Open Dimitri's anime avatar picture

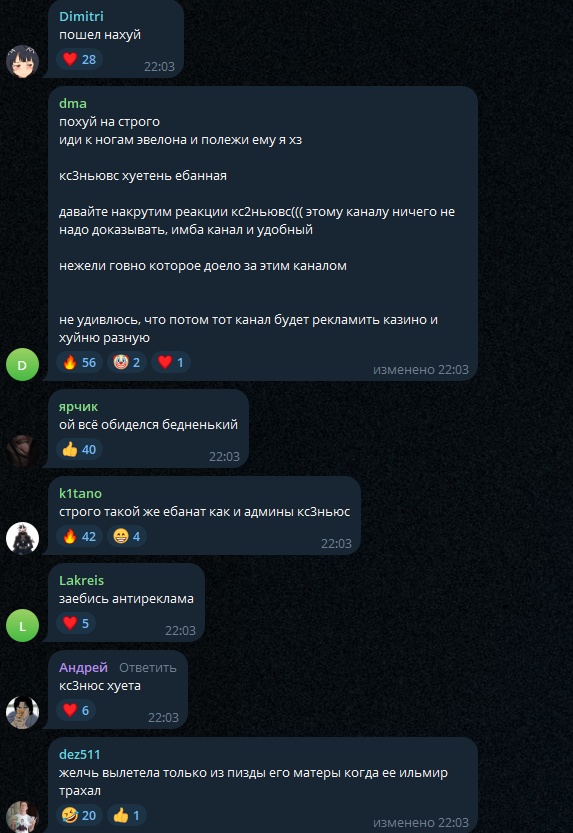[22, 61]
